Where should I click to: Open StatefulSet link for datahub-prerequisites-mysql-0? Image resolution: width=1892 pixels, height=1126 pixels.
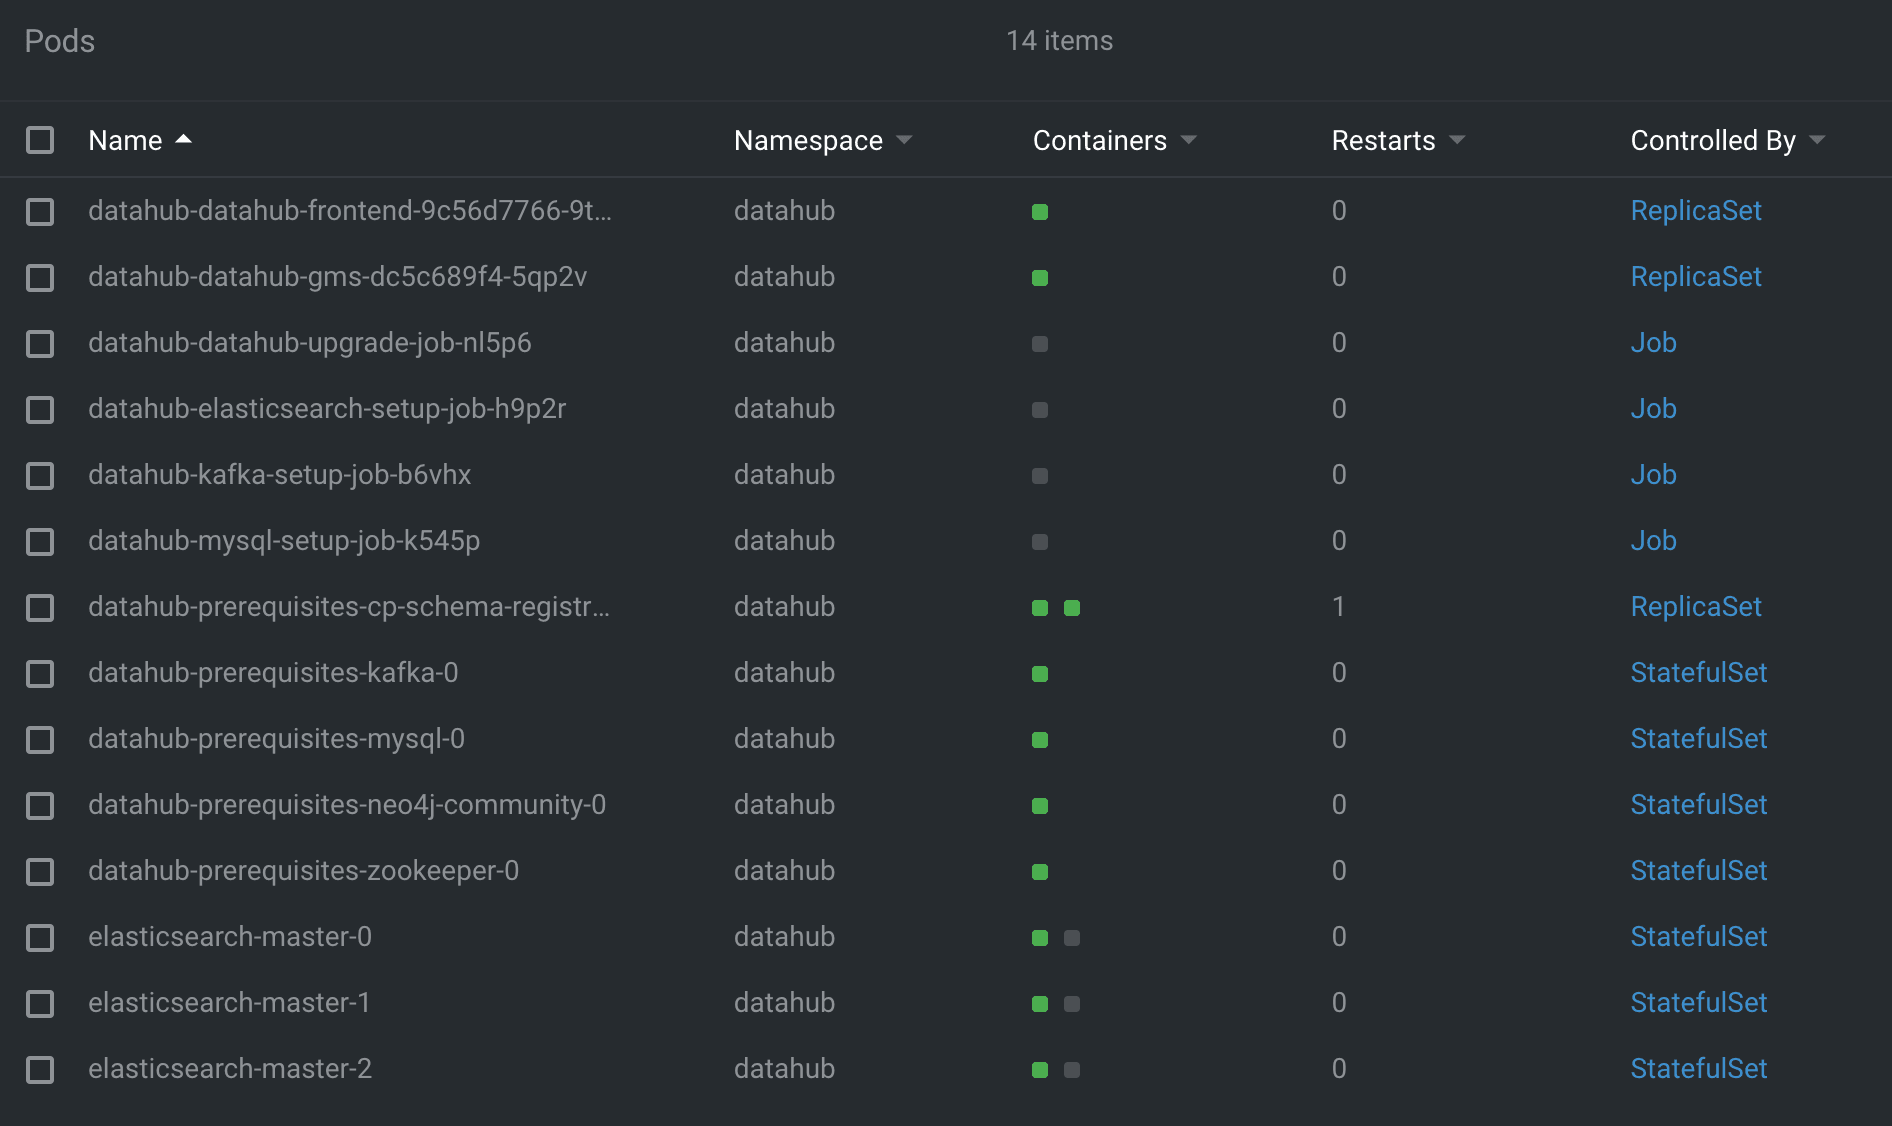[x=1699, y=739]
